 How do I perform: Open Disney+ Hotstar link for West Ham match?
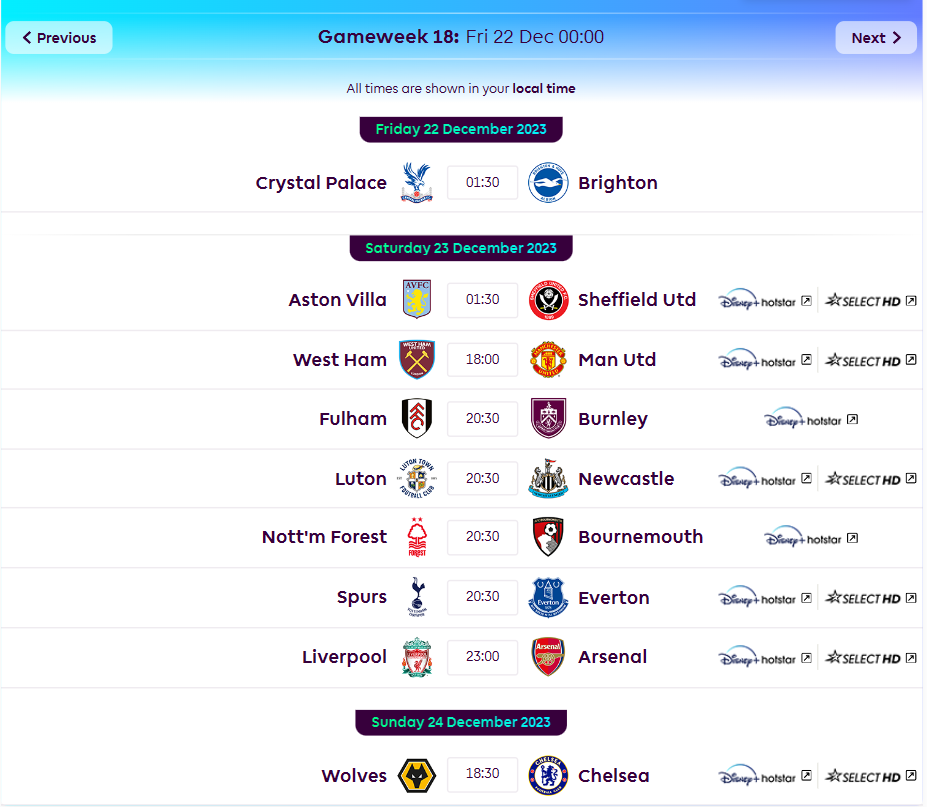pos(764,361)
